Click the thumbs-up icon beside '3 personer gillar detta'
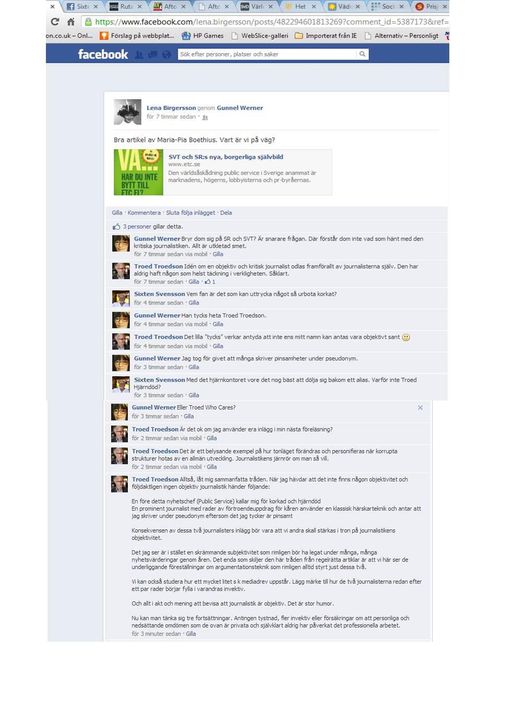Screen dimensions: 526x701 [x=116, y=227]
